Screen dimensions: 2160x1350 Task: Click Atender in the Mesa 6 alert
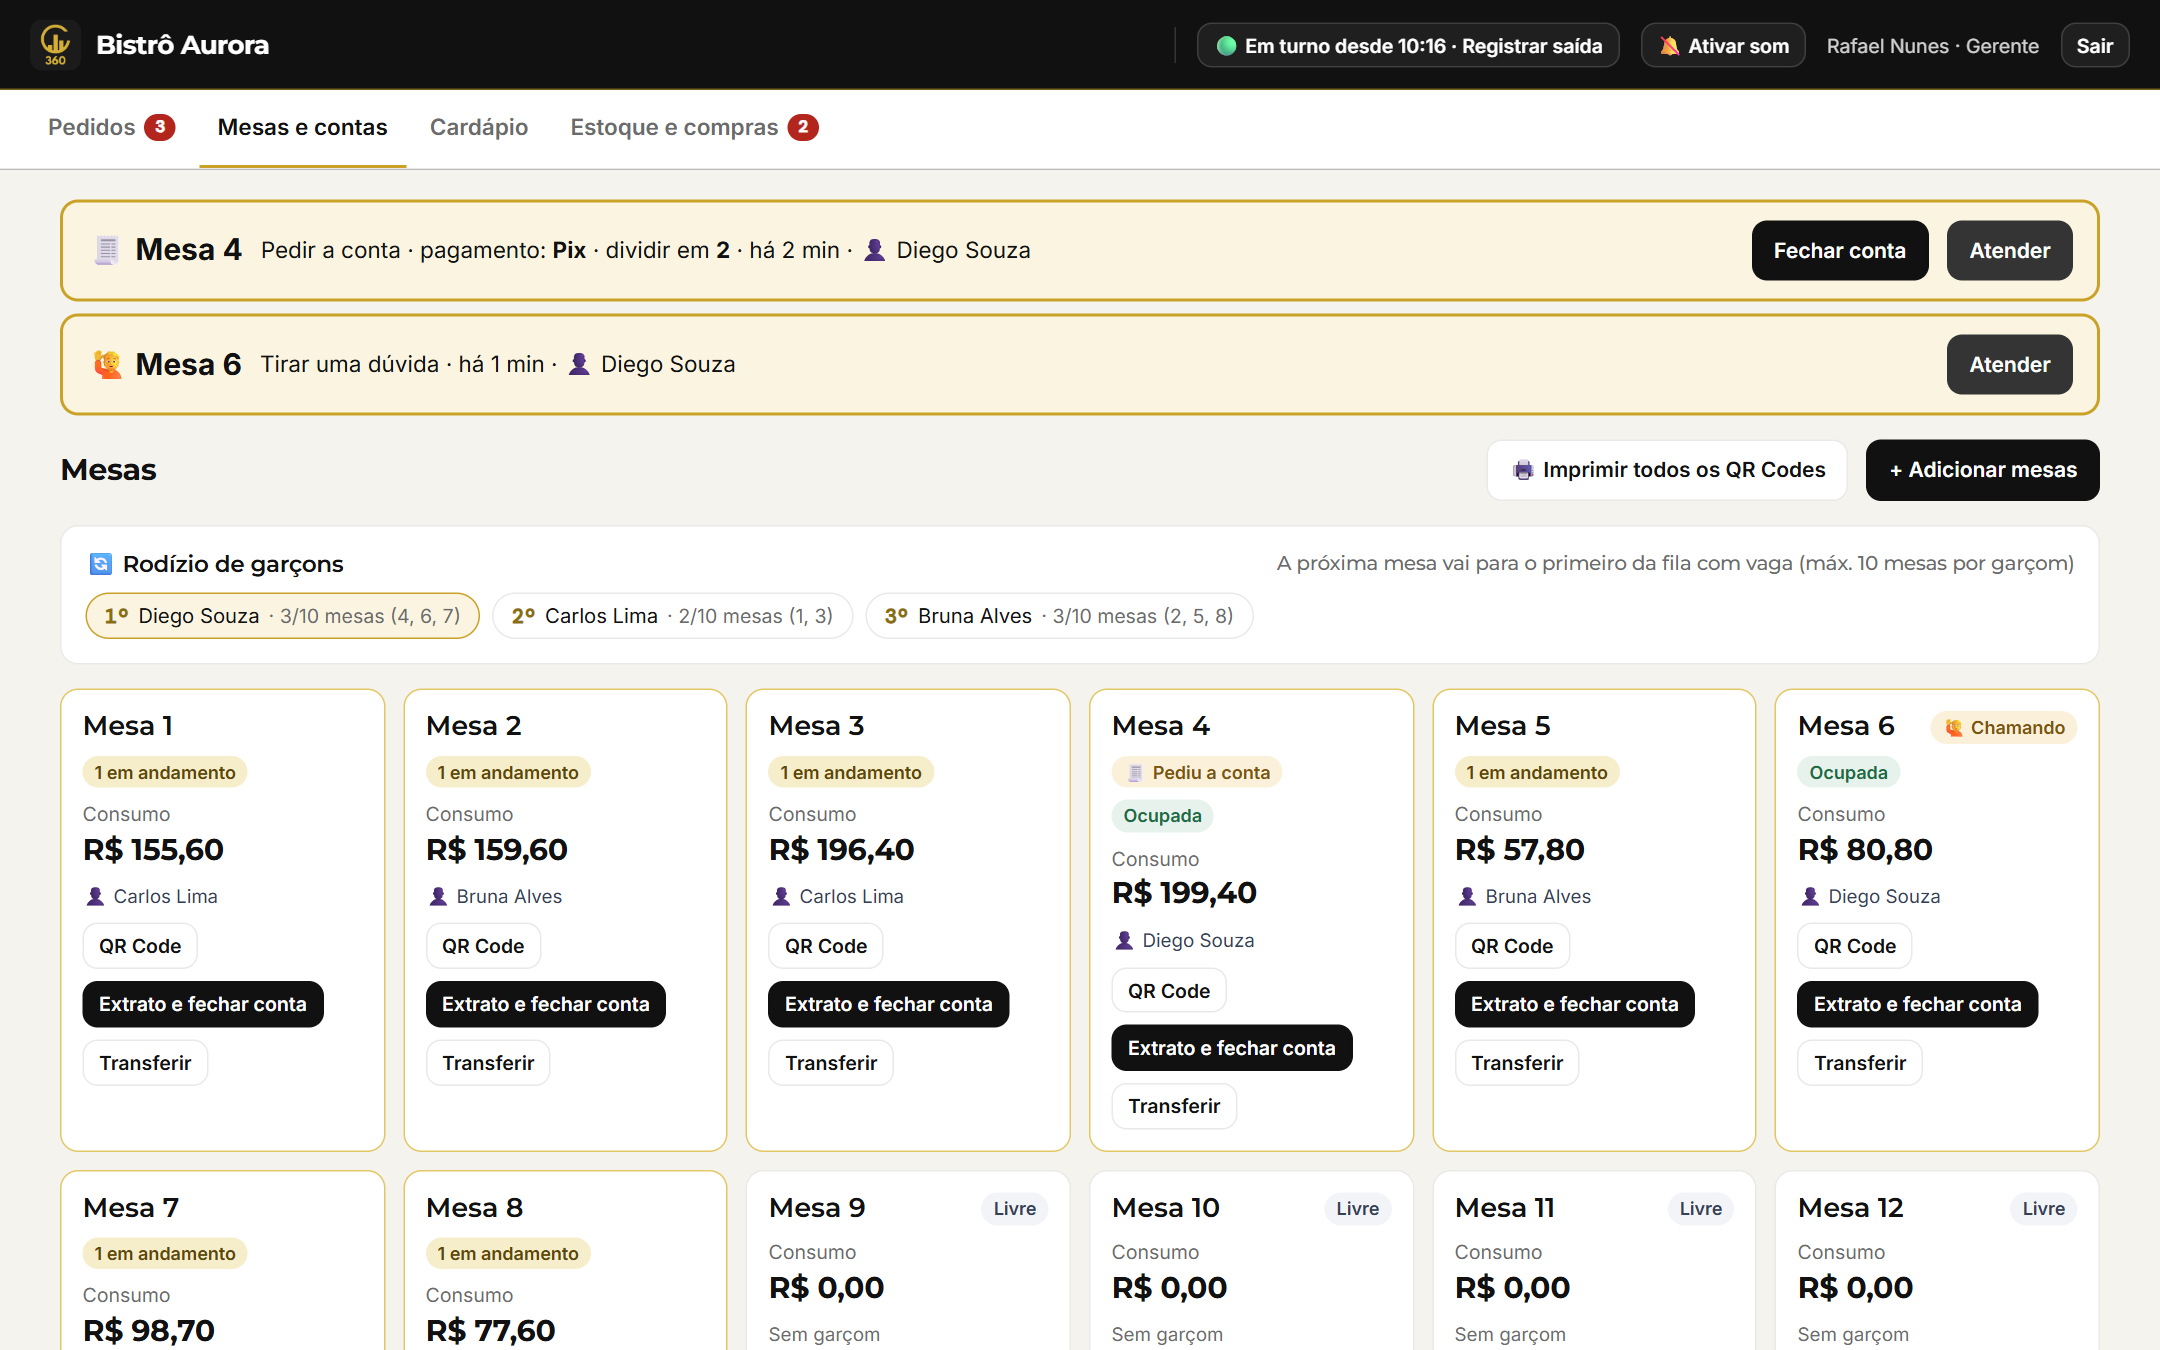2010,364
